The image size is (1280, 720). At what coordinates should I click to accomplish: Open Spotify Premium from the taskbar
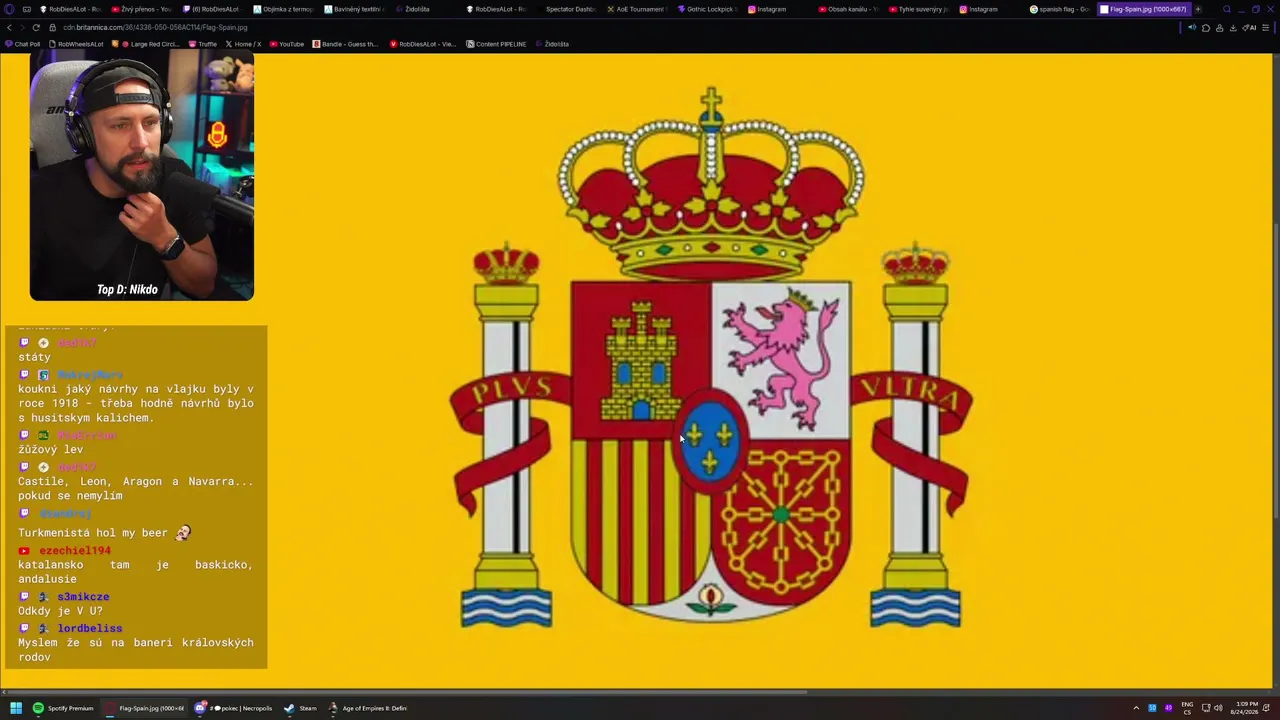pyautogui.click(x=63, y=708)
